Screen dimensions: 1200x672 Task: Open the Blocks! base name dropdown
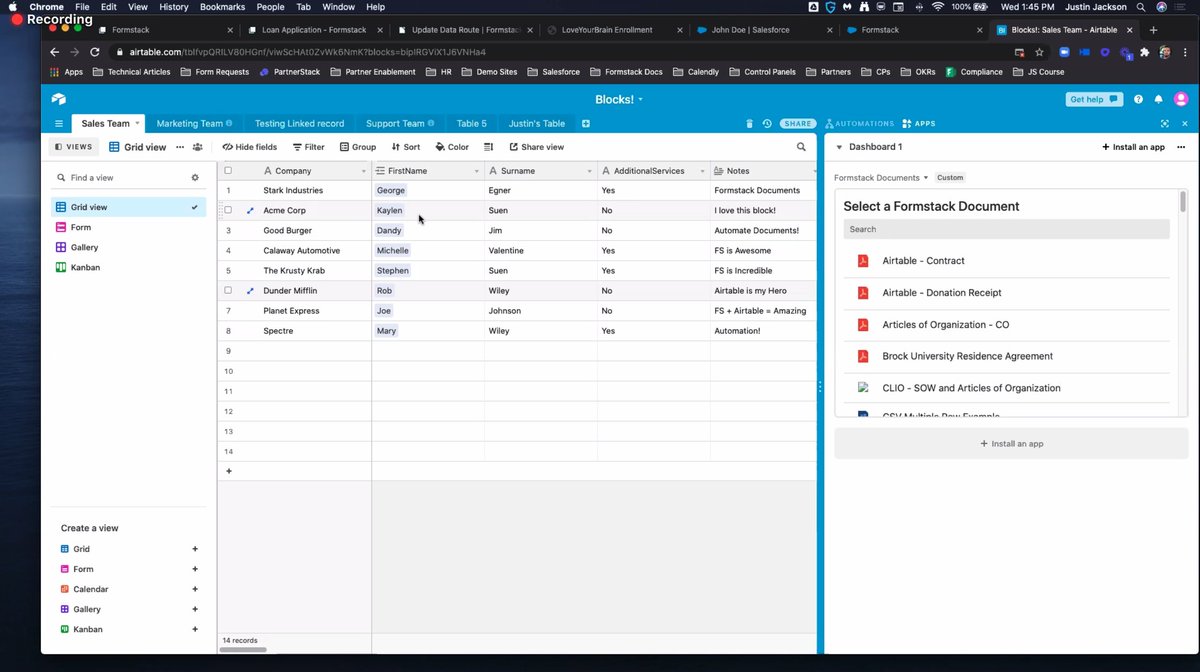619,99
